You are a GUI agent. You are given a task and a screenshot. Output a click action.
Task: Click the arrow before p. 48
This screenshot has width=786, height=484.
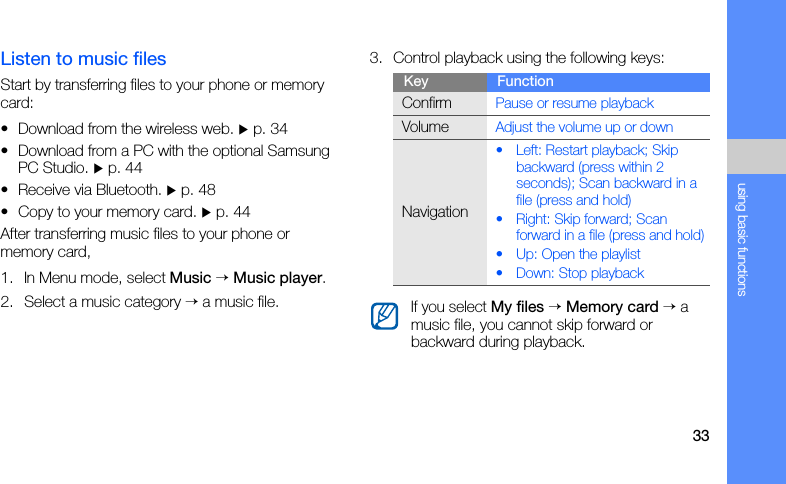[x=172, y=190]
